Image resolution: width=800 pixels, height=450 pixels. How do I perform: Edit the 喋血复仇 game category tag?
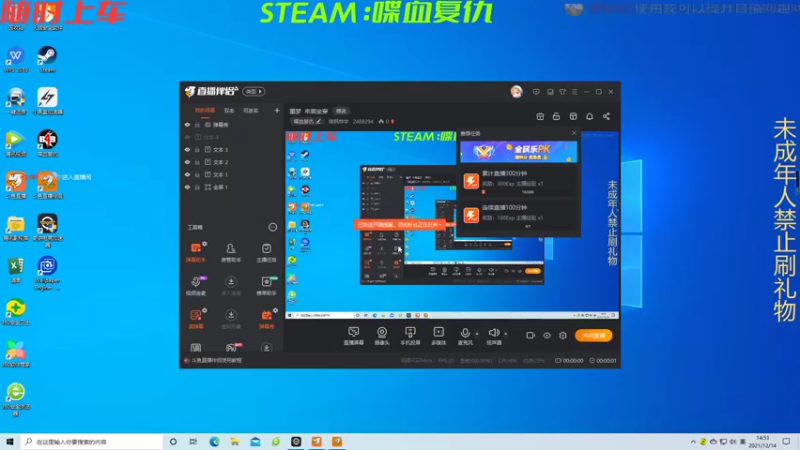[307, 121]
